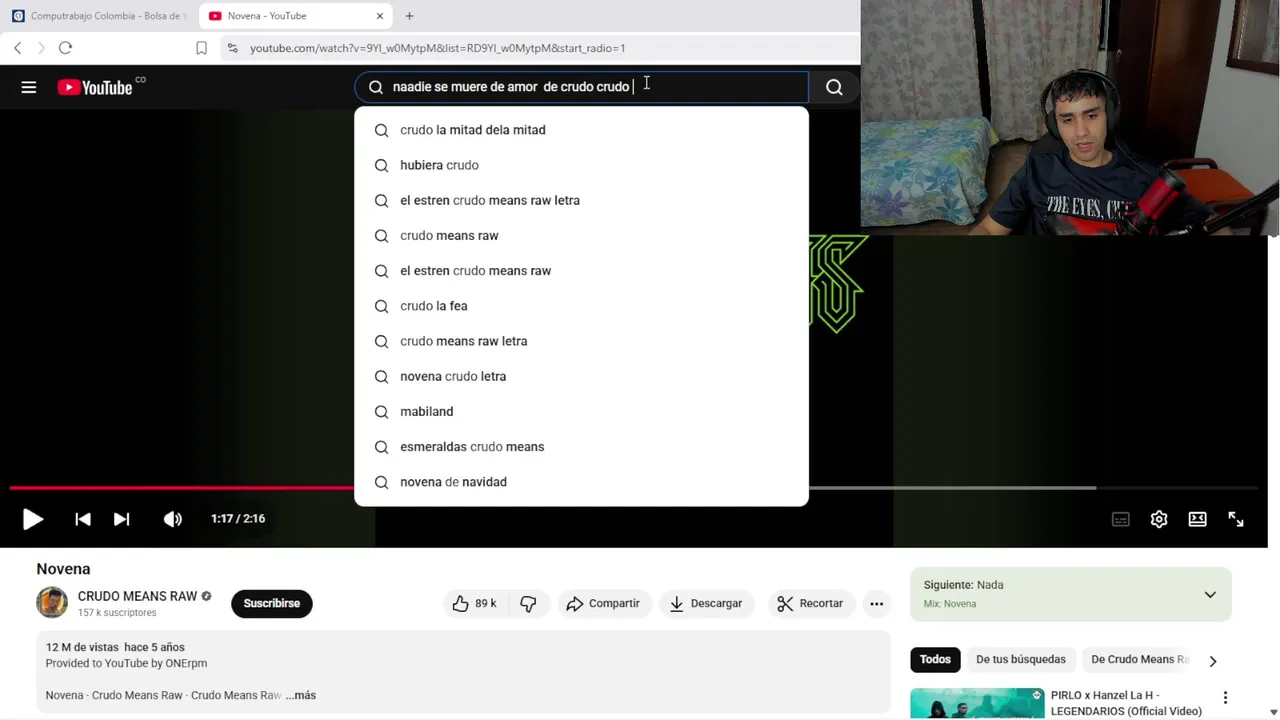Select the Todos filter chip
This screenshot has height=720, width=1280.
pos(935,659)
